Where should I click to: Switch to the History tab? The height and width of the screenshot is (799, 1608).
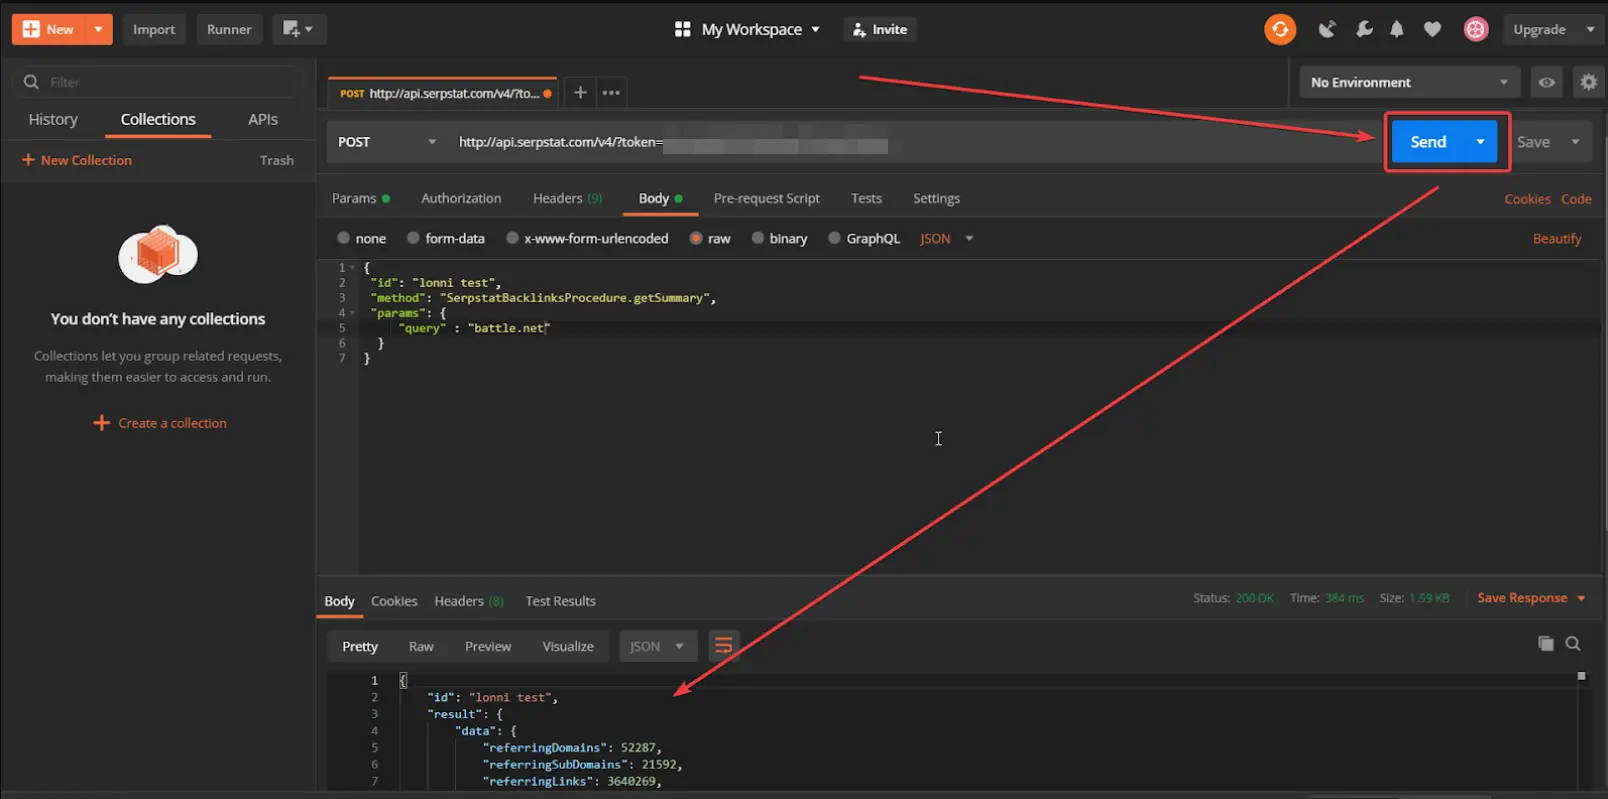tap(53, 119)
